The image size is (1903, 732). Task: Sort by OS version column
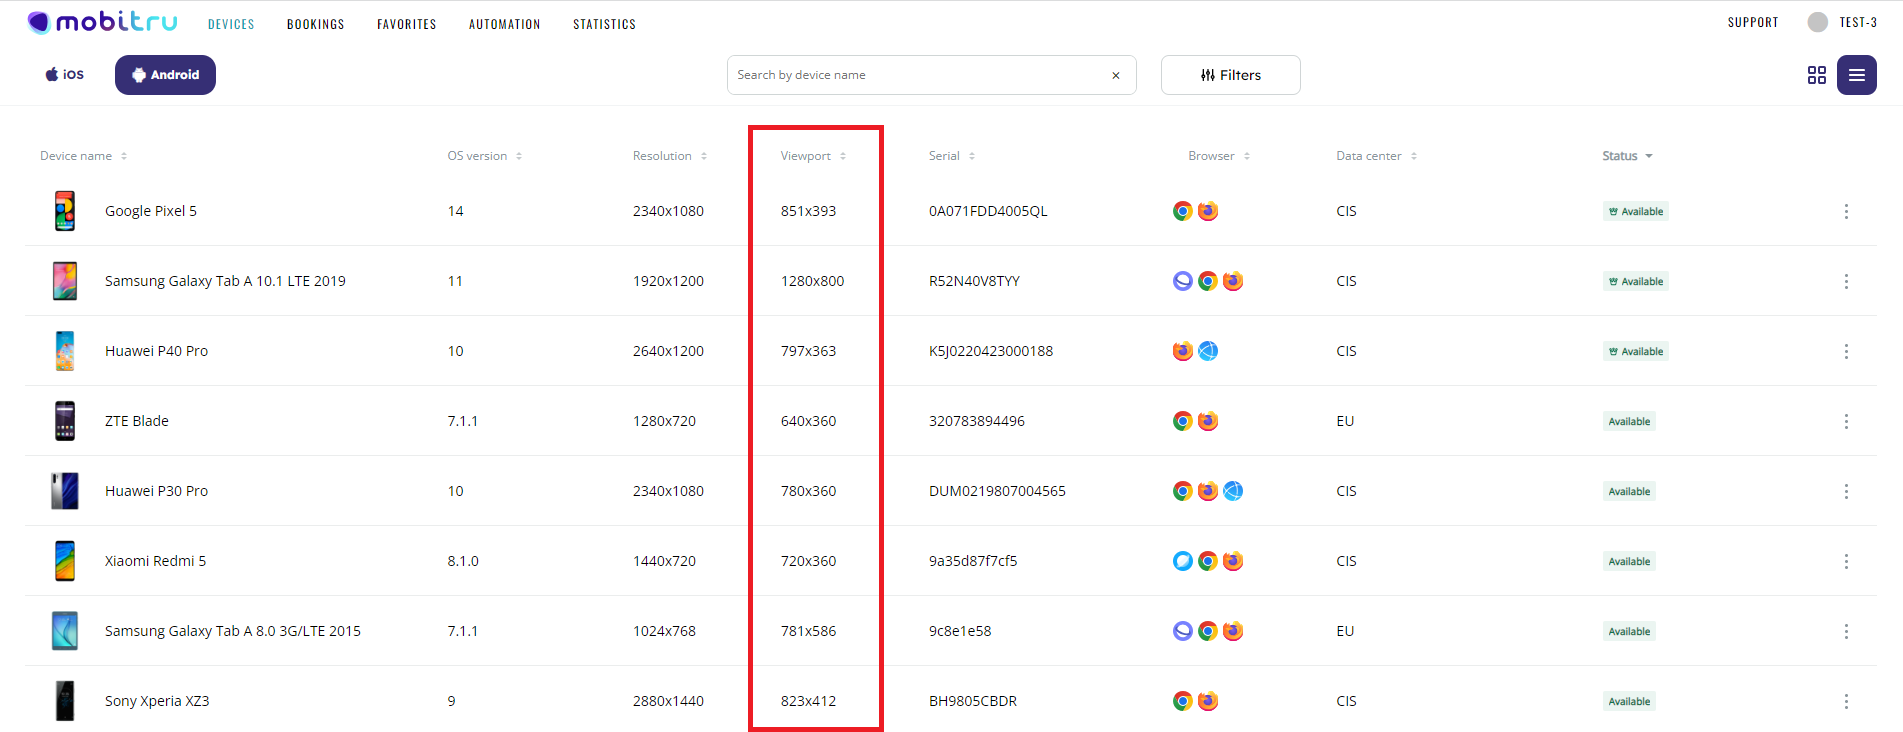[x=485, y=156]
